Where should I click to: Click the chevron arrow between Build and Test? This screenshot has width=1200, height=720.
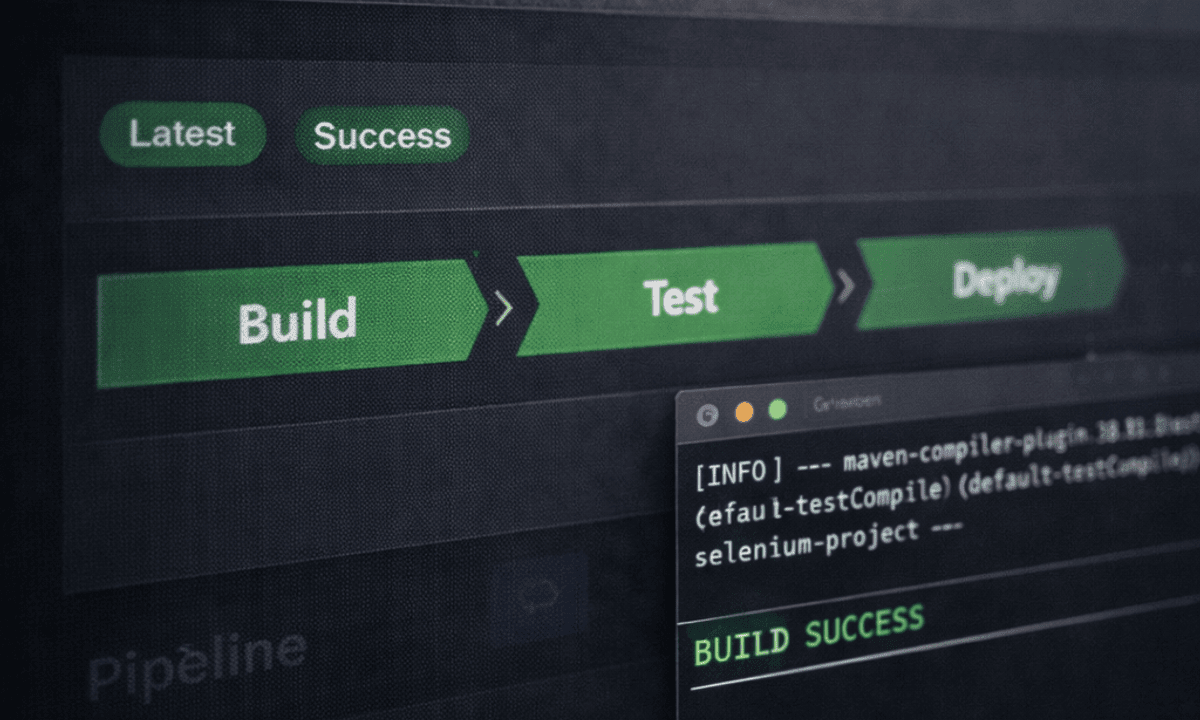[x=503, y=307]
